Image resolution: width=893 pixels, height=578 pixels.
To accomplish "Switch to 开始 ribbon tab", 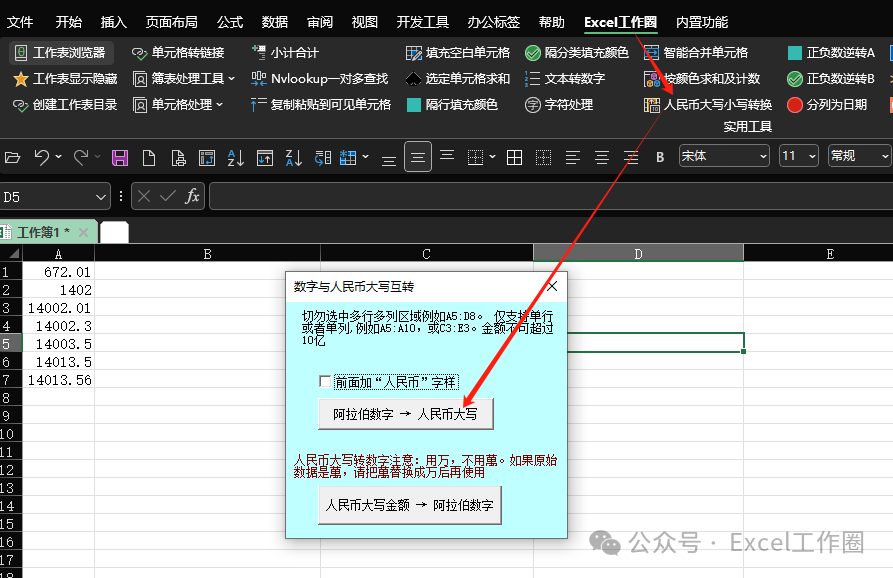I will click(x=69, y=22).
